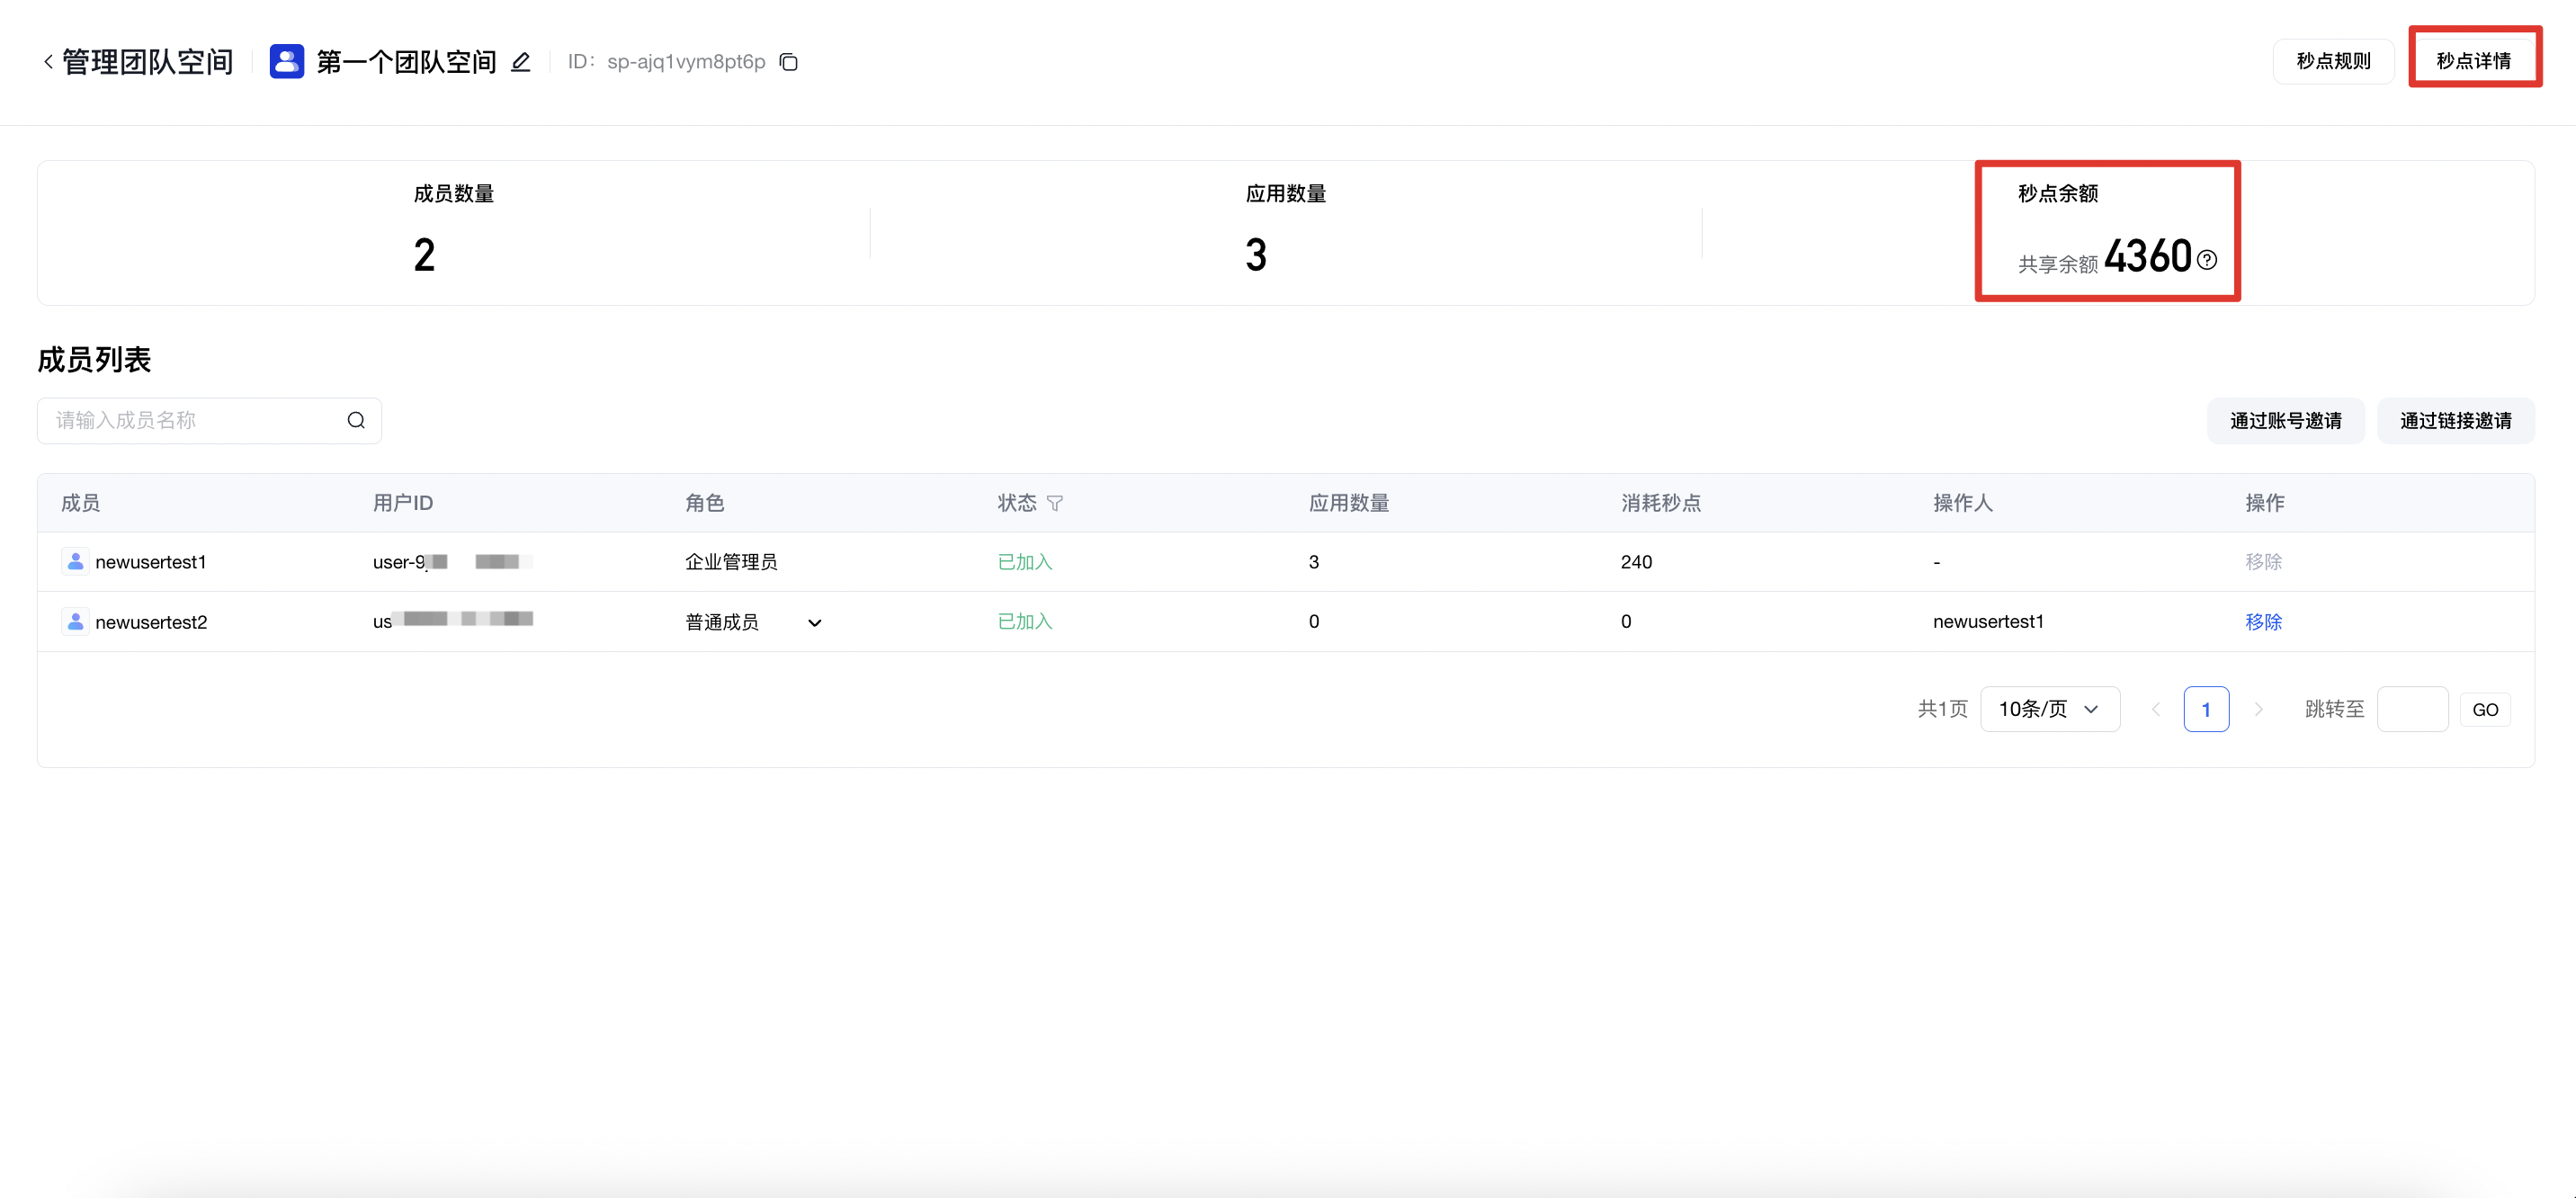This screenshot has width=2576, height=1198.
Task: Select page 1 in the pagination
Action: (2205, 709)
